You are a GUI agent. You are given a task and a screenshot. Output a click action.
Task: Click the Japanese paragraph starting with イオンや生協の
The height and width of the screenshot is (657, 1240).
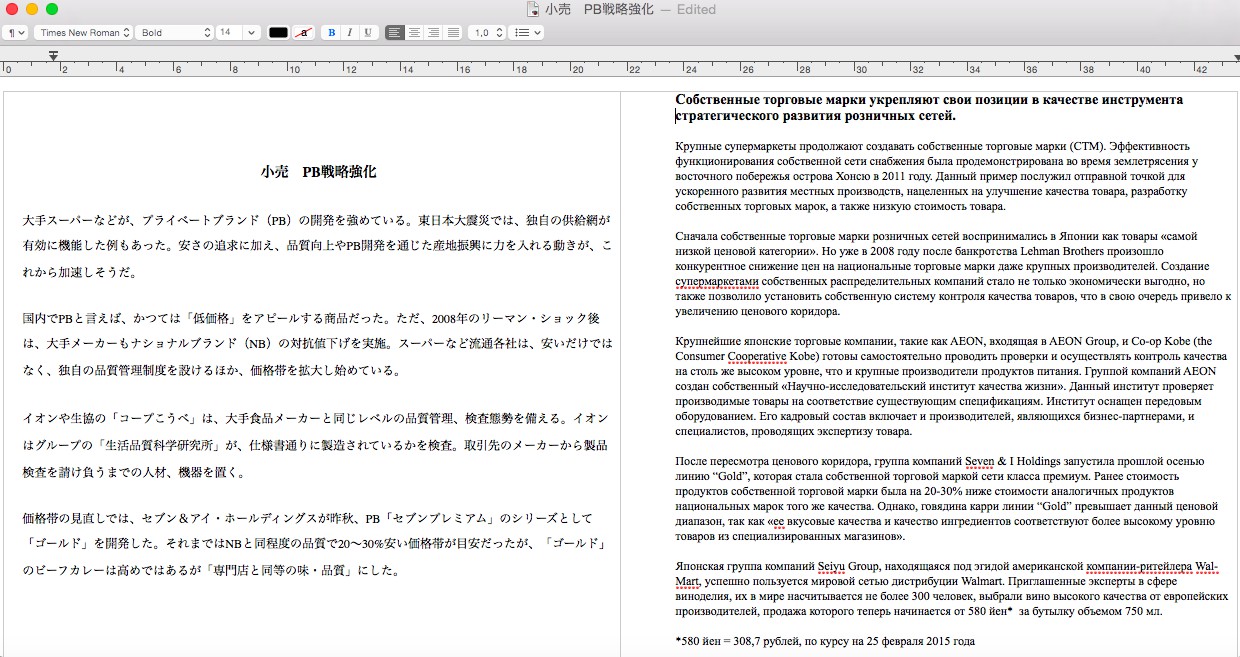coord(317,444)
